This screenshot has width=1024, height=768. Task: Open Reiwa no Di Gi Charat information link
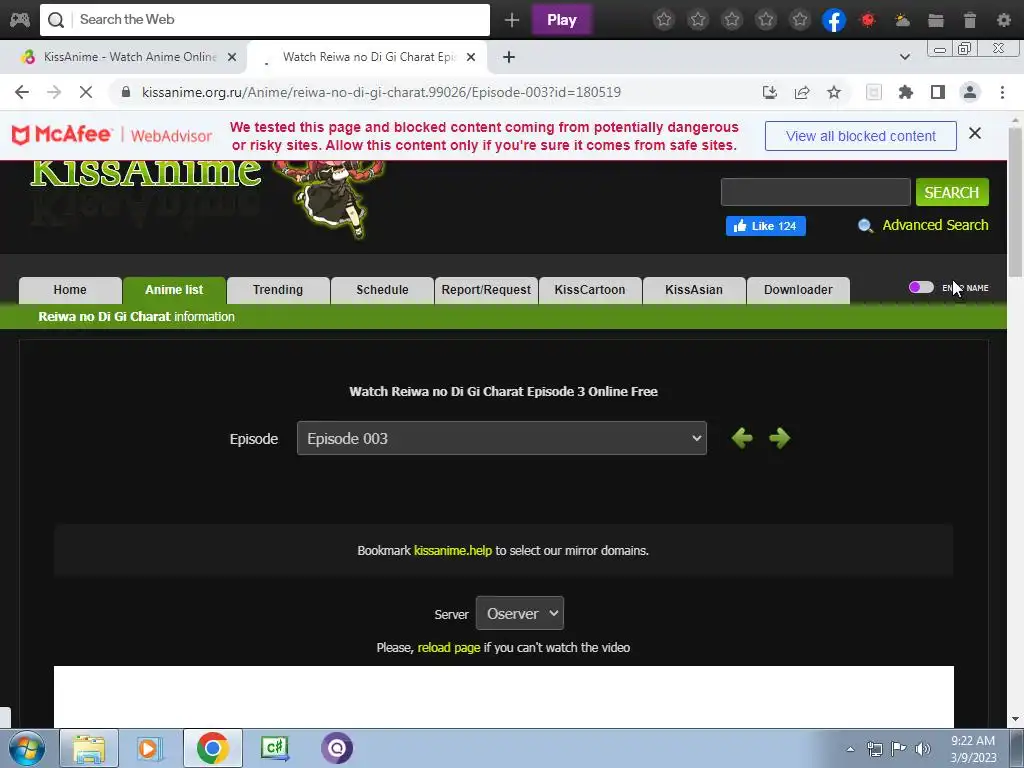tap(136, 317)
